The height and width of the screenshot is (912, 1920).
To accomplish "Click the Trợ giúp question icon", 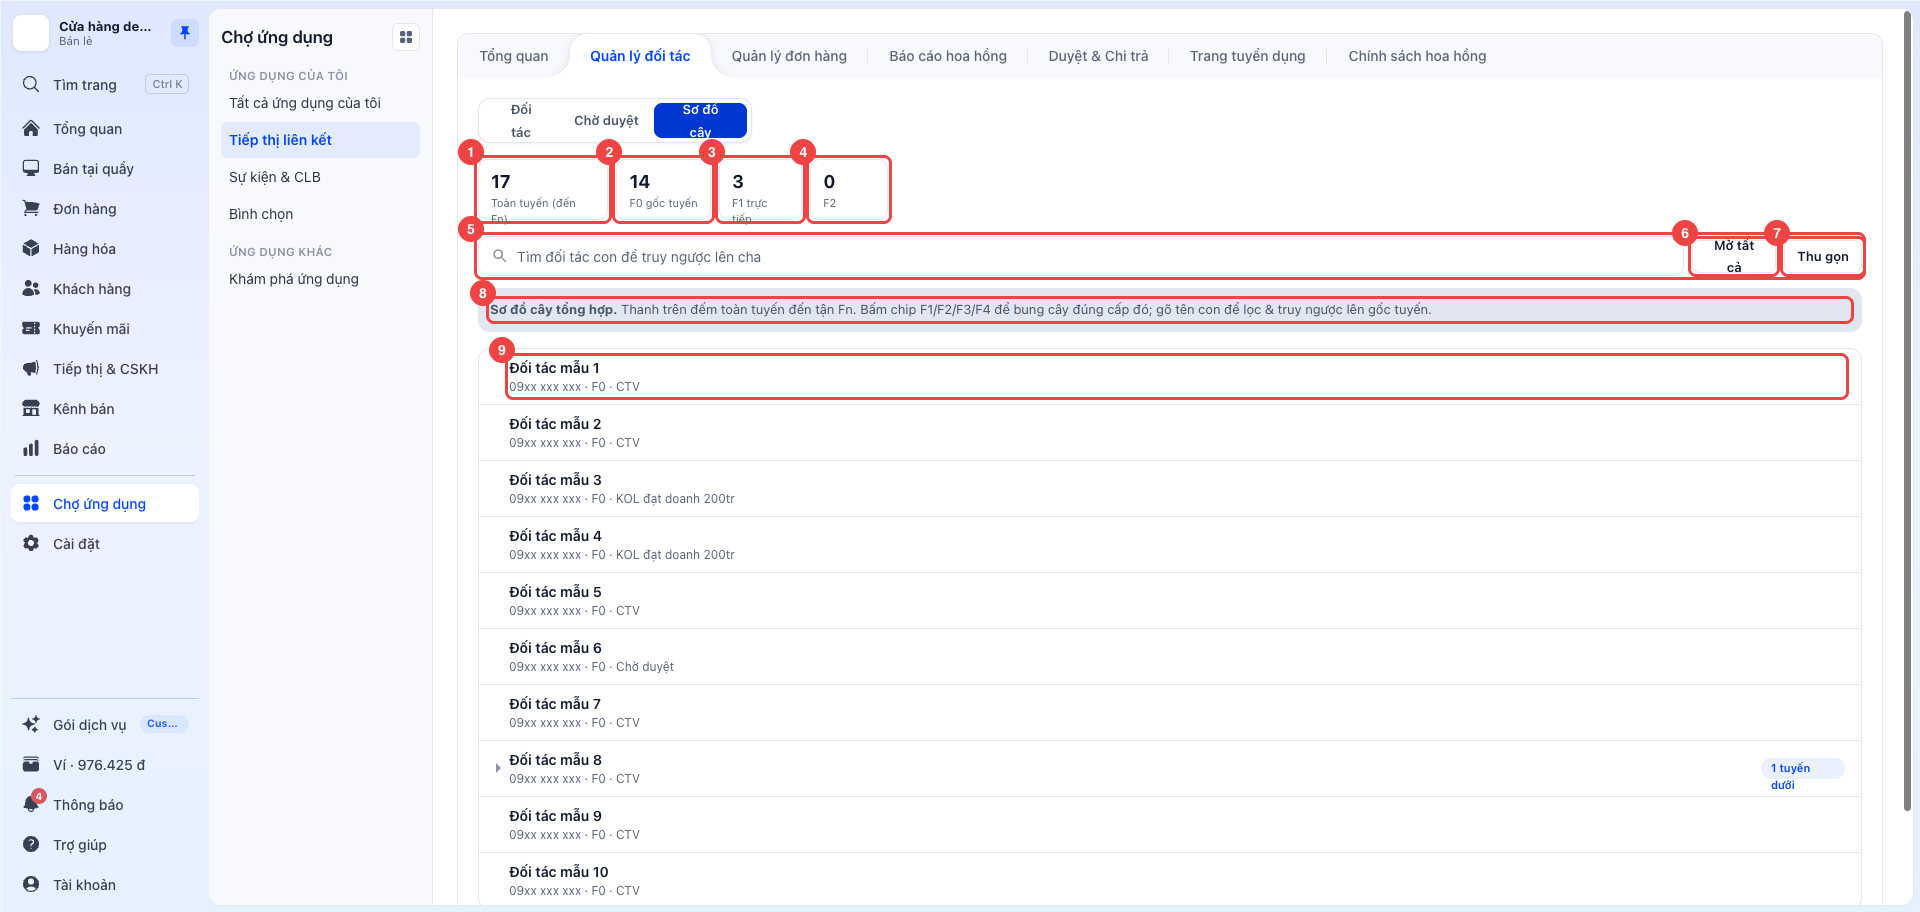I will (31, 845).
